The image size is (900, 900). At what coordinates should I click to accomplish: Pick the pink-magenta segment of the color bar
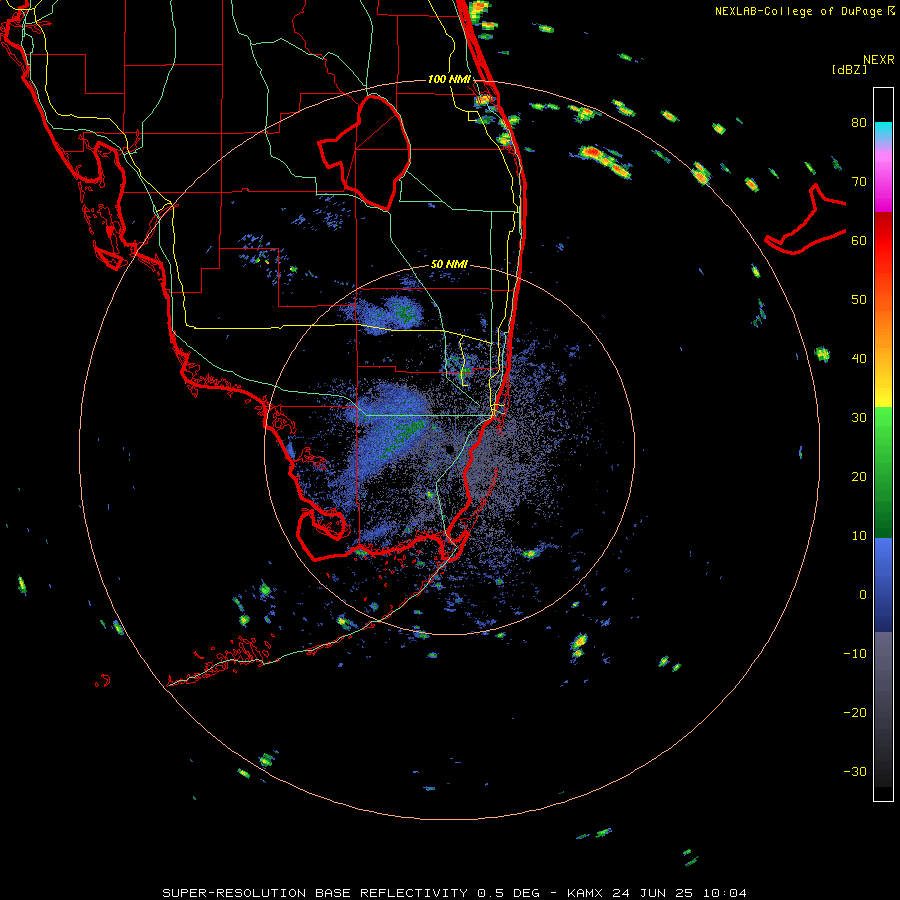click(x=883, y=181)
